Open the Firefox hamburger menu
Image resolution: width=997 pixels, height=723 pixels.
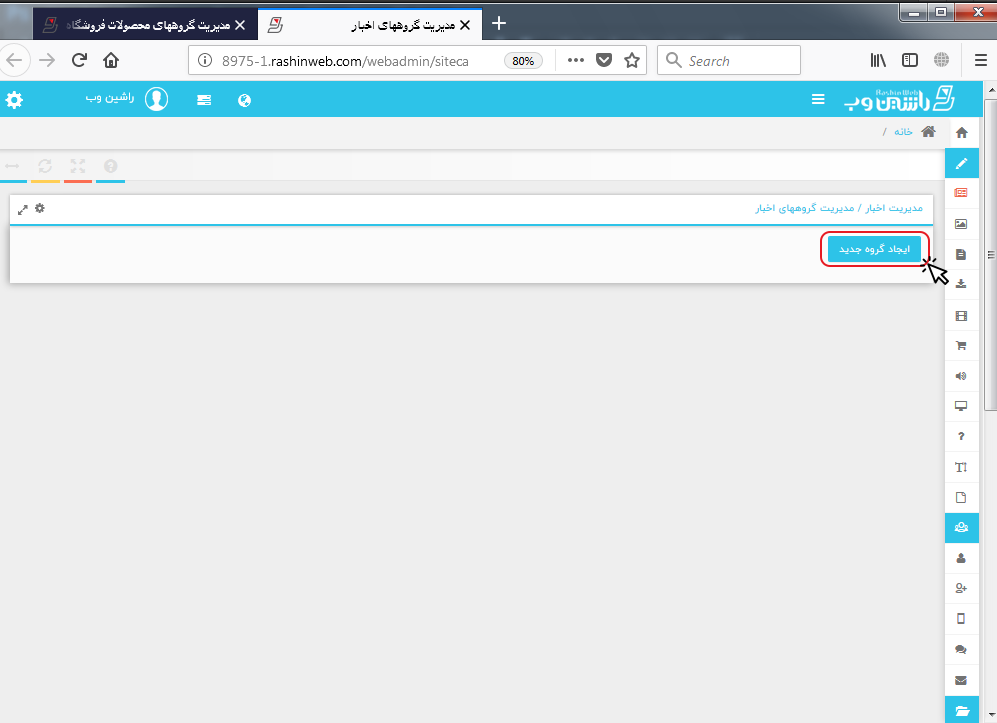pyautogui.click(x=980, y=60)
